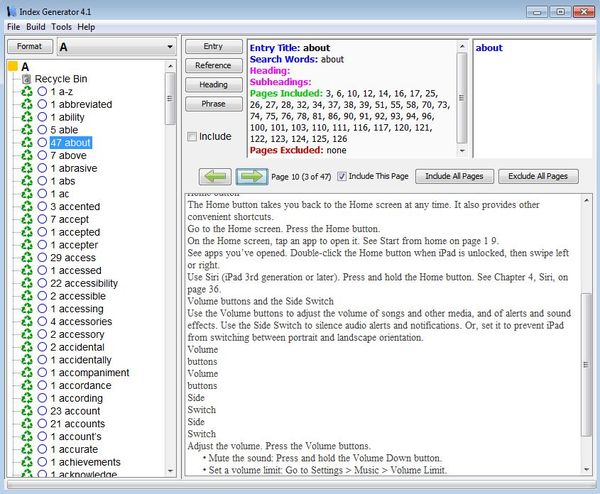Select the radio circle beside '7 above'

point(43,156)
